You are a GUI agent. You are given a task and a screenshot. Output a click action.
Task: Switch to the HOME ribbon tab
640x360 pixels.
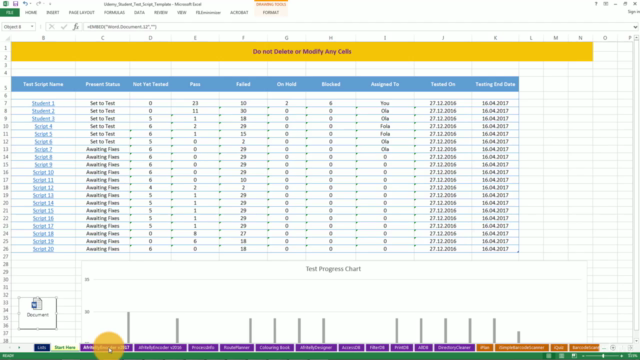31,13
